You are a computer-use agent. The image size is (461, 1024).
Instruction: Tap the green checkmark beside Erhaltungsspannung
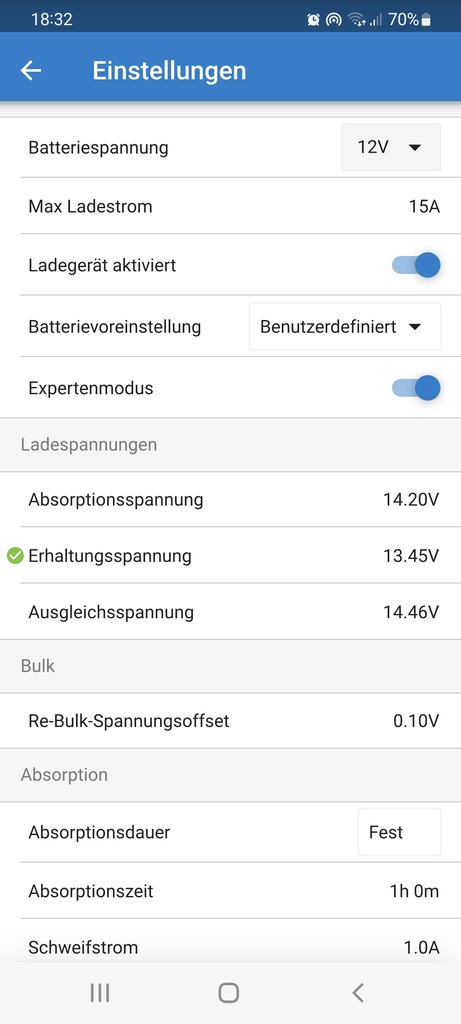pos(15,556)
